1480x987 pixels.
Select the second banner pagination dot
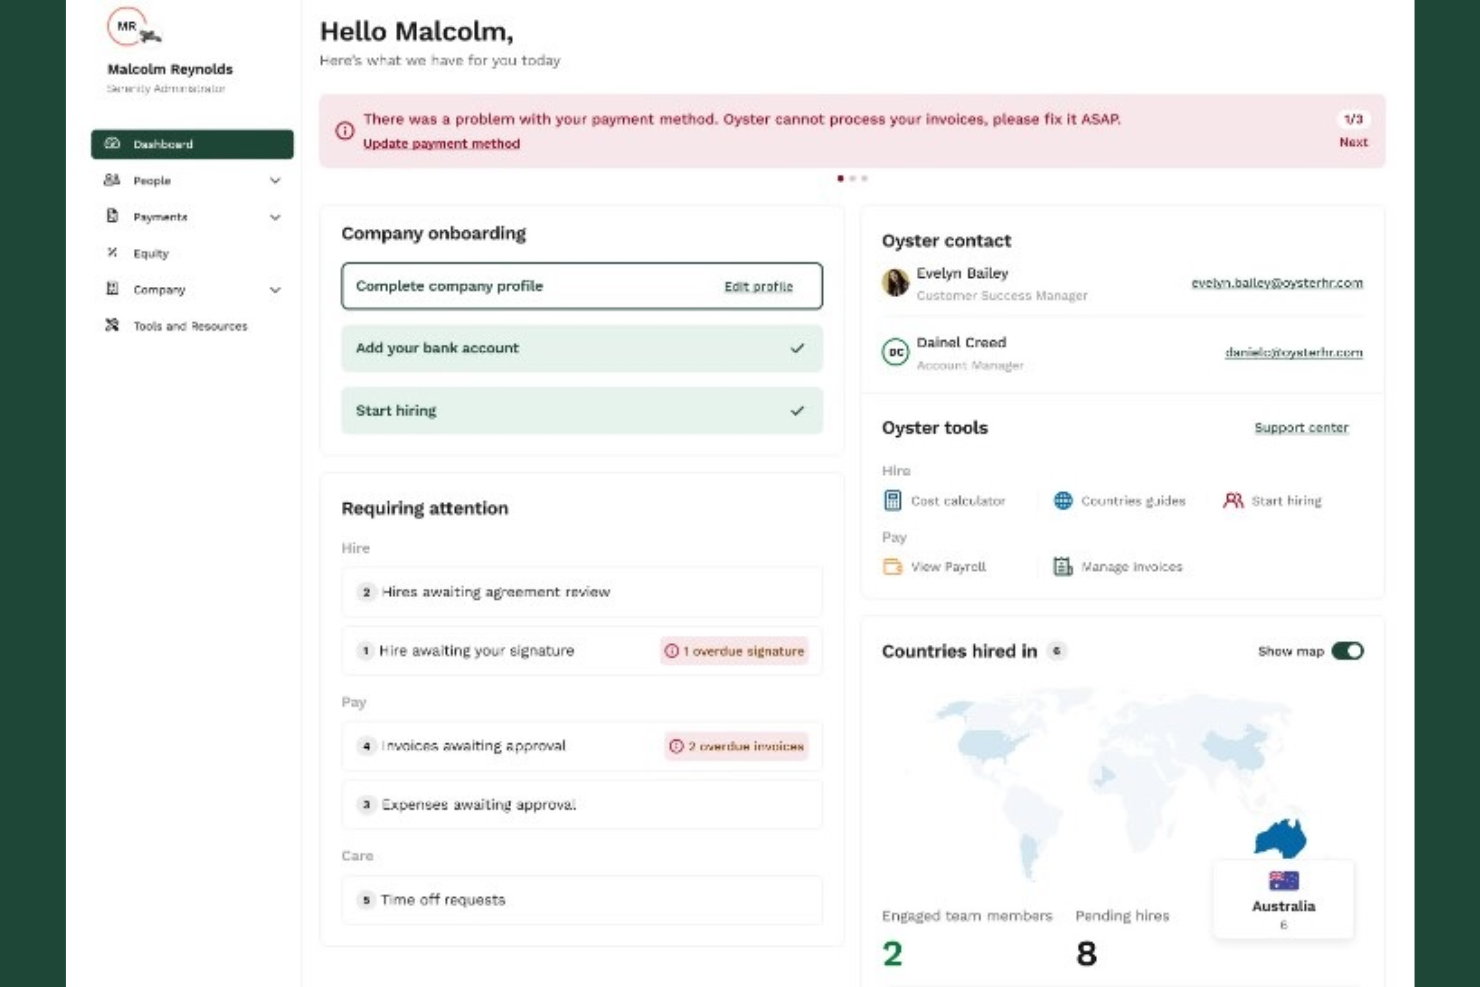tap(852, 178)
